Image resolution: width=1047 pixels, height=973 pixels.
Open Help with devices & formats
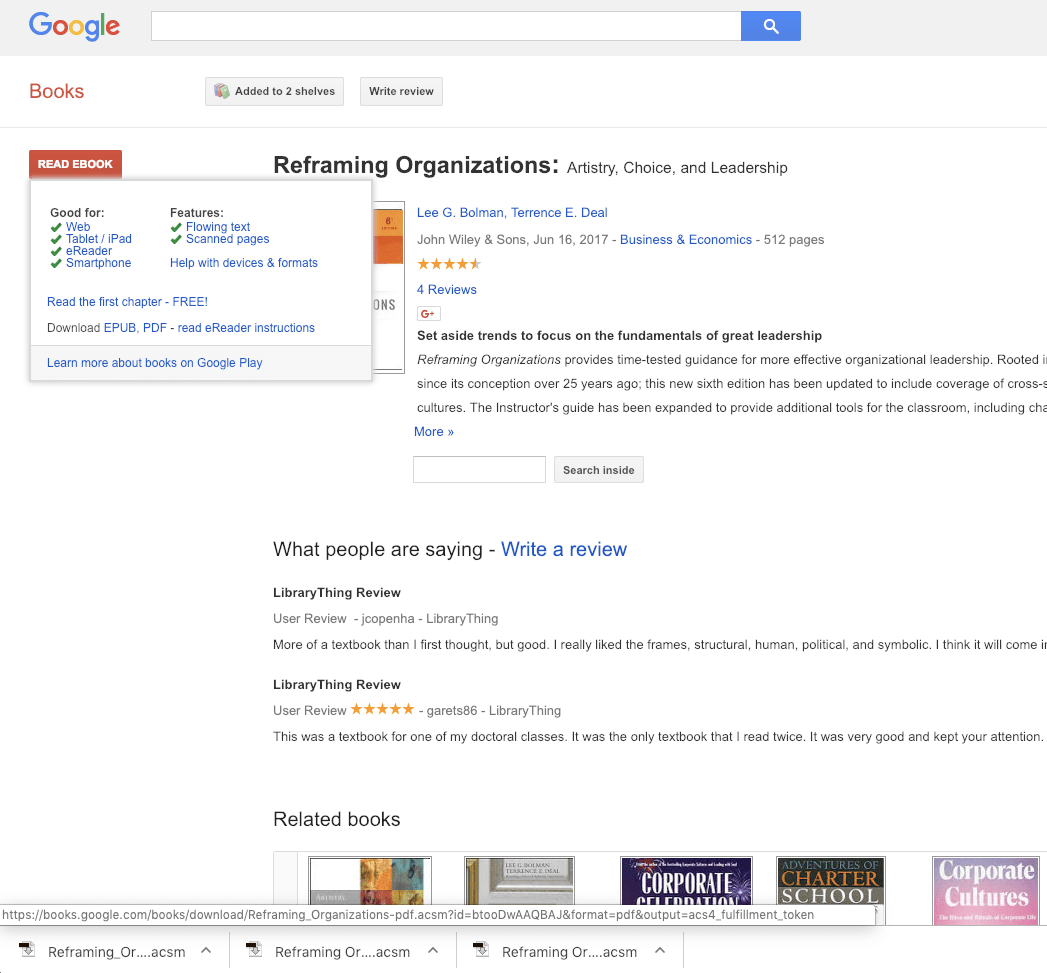[x=244, y=263]
